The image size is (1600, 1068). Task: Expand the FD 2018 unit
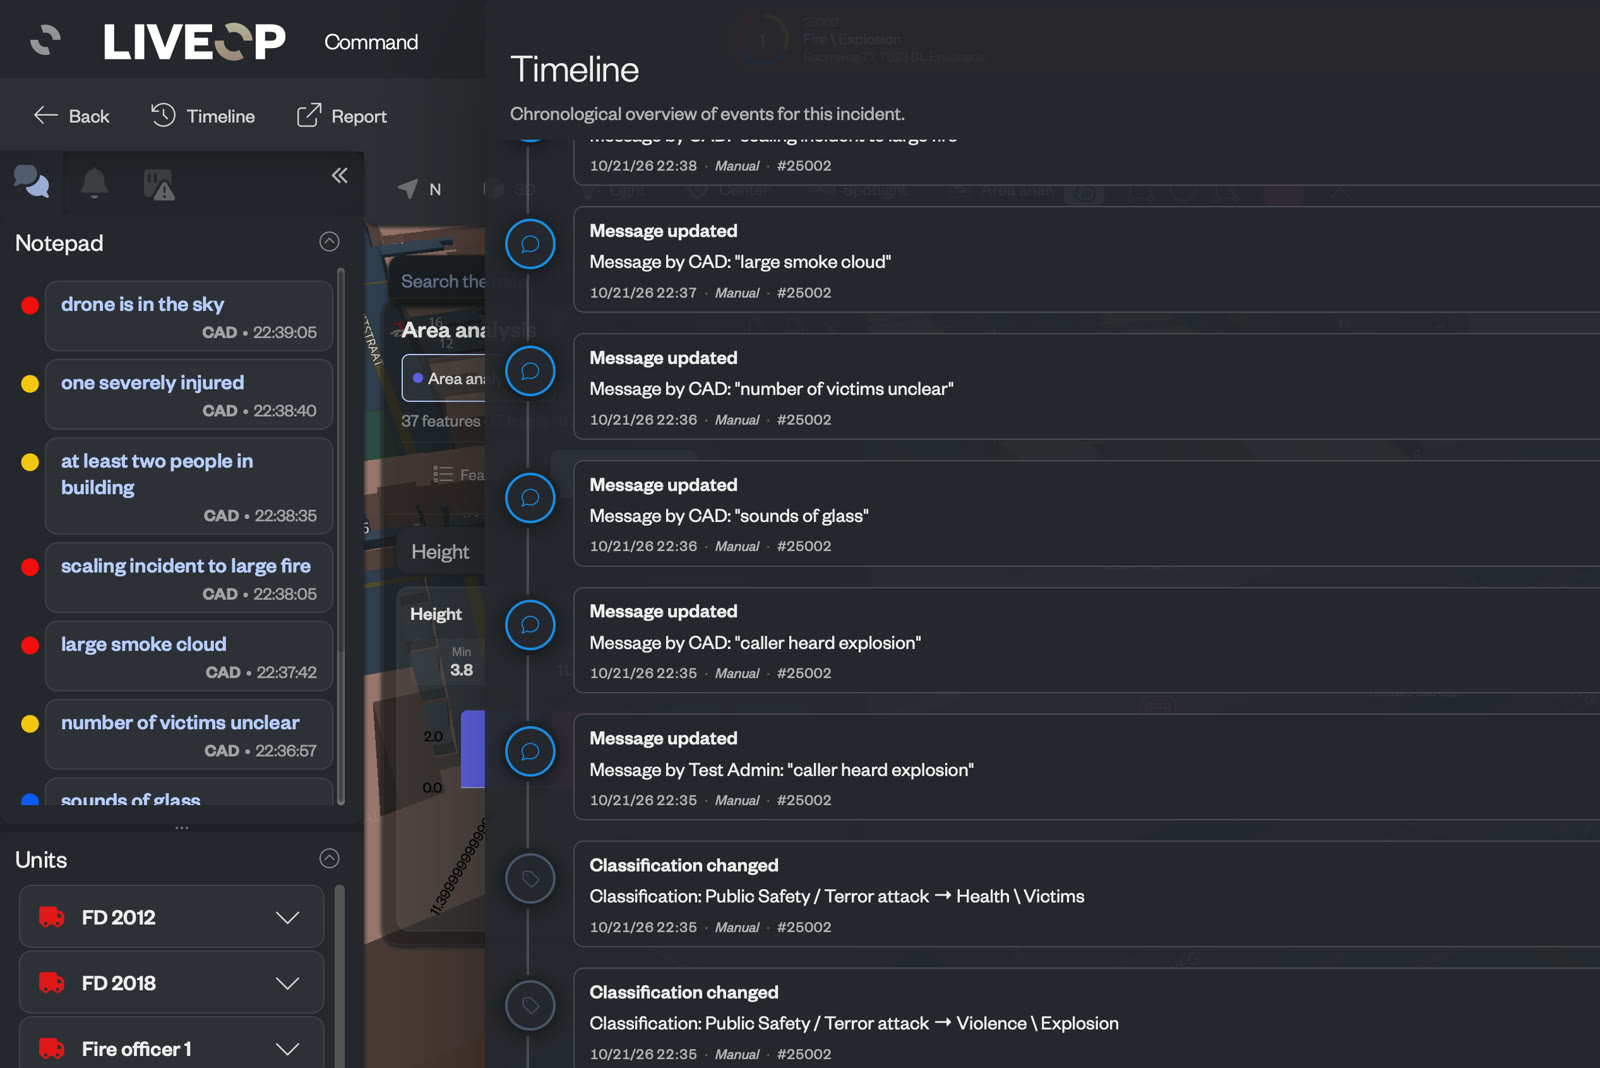(x=287, y=984)
